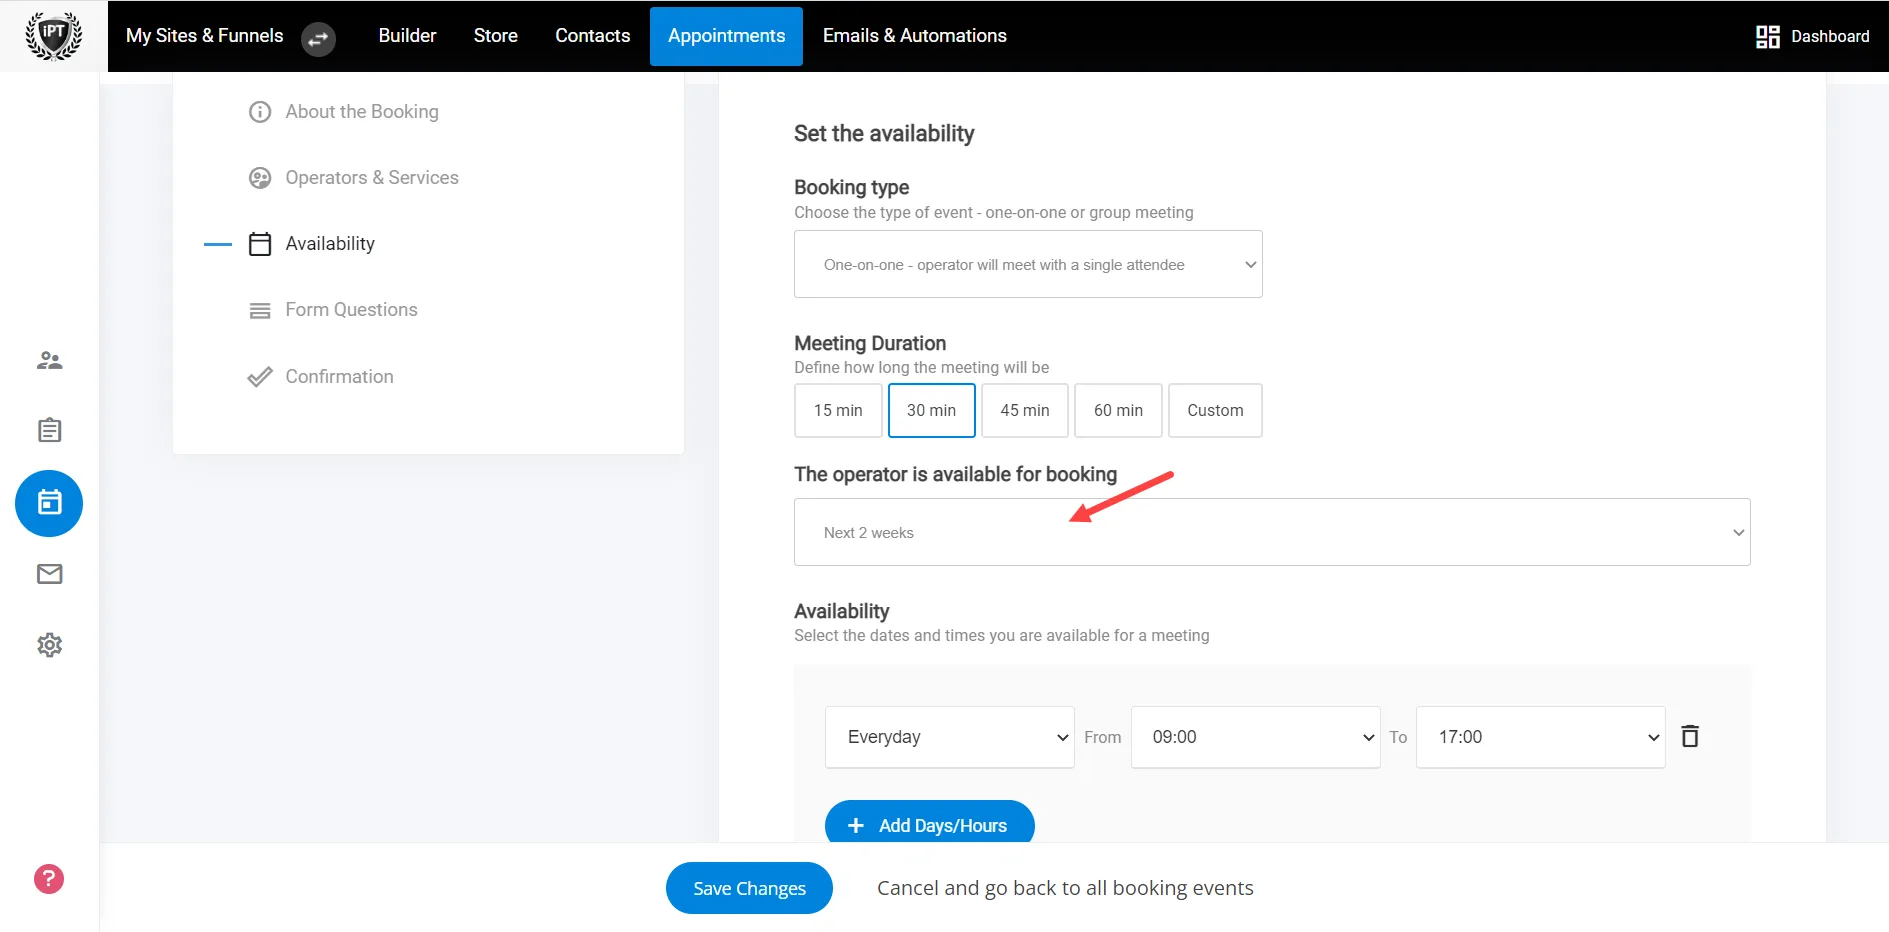Click the Confirmation double-check icon

pyautogui.click(x=260, y=377)
